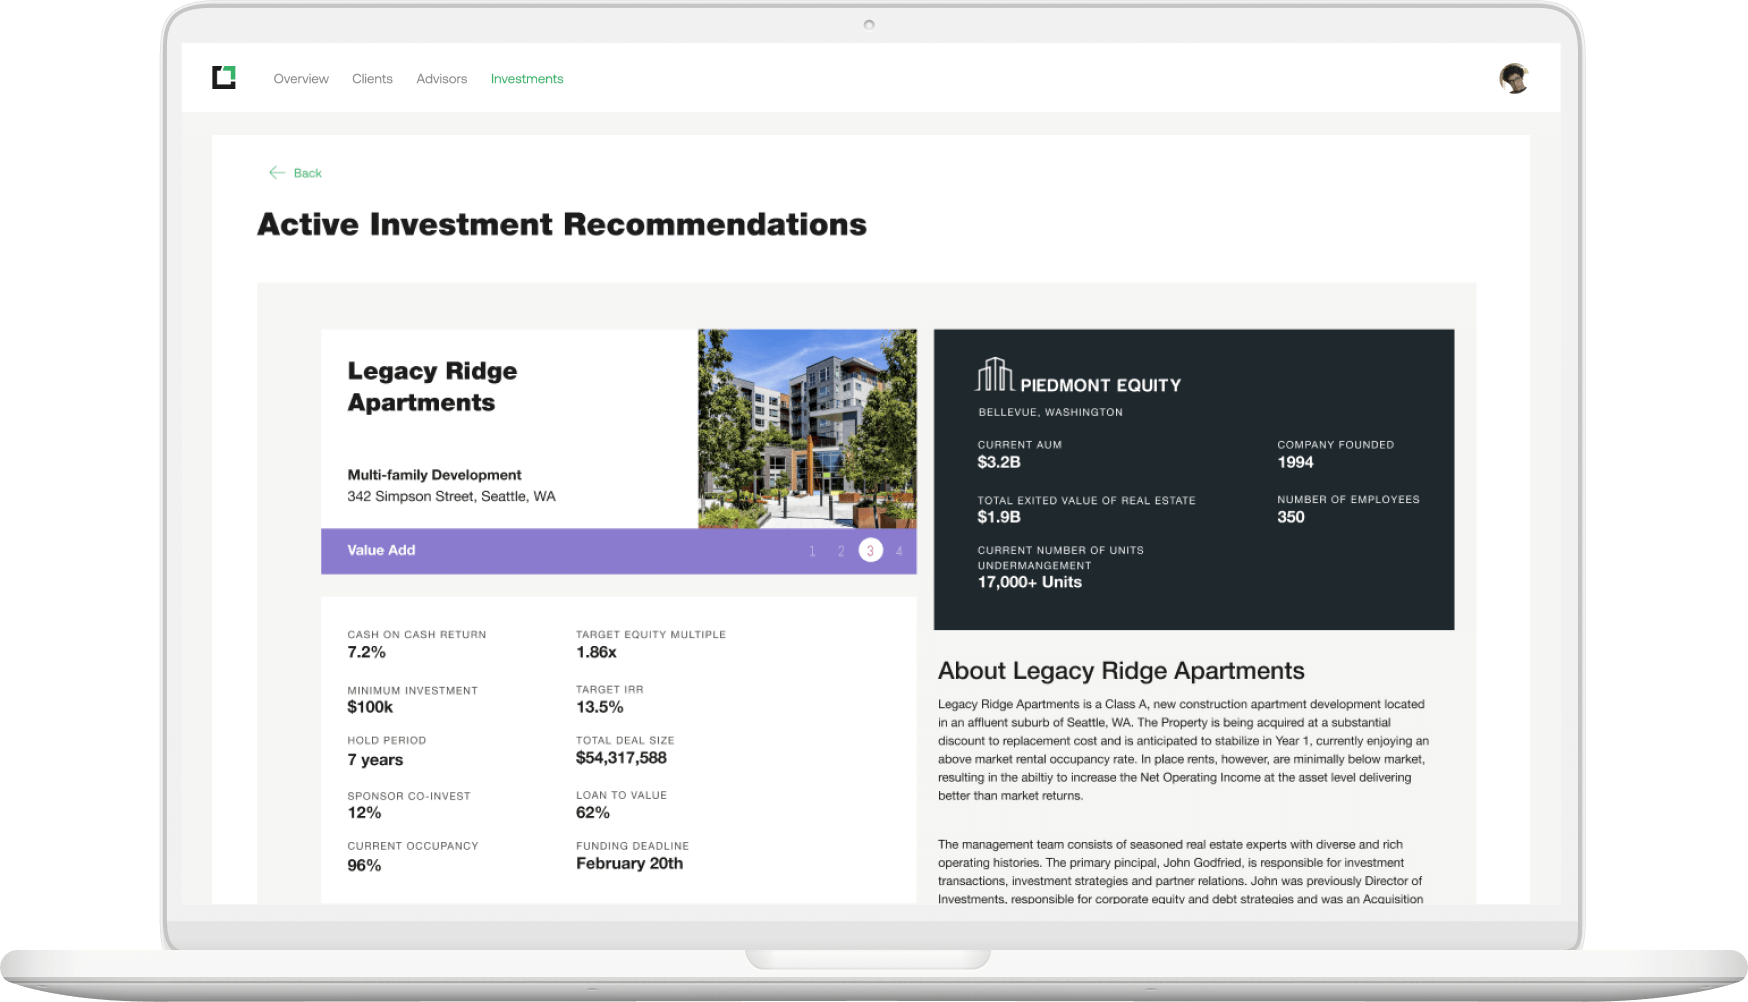Click the Piedmont Equity building logo icon

(994, 375)
